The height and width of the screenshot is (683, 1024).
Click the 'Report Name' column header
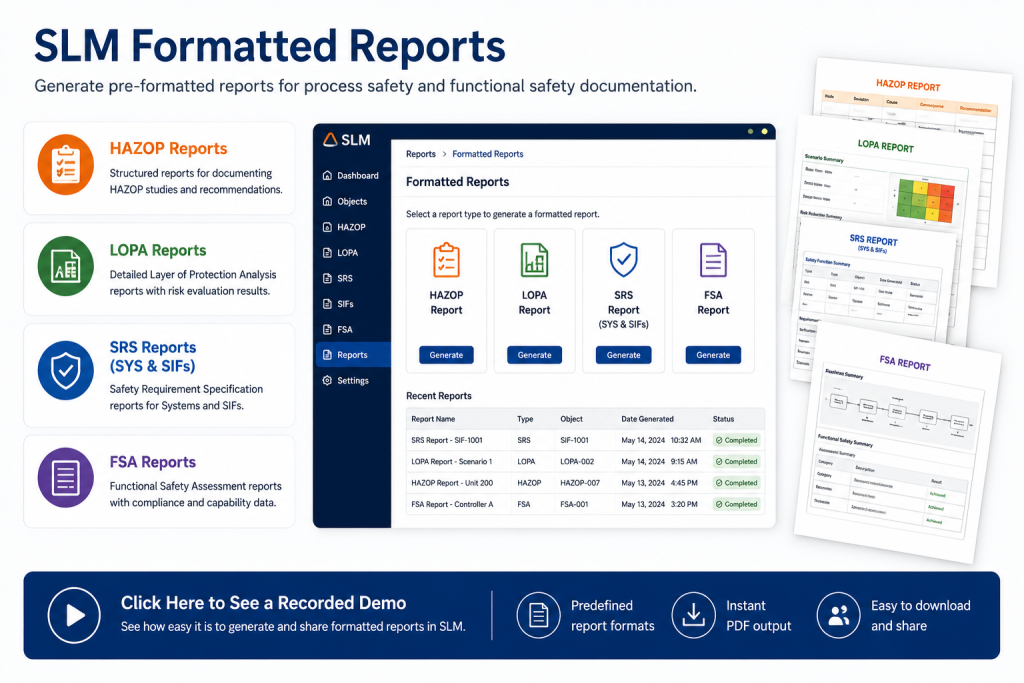[x=433, y=419]
